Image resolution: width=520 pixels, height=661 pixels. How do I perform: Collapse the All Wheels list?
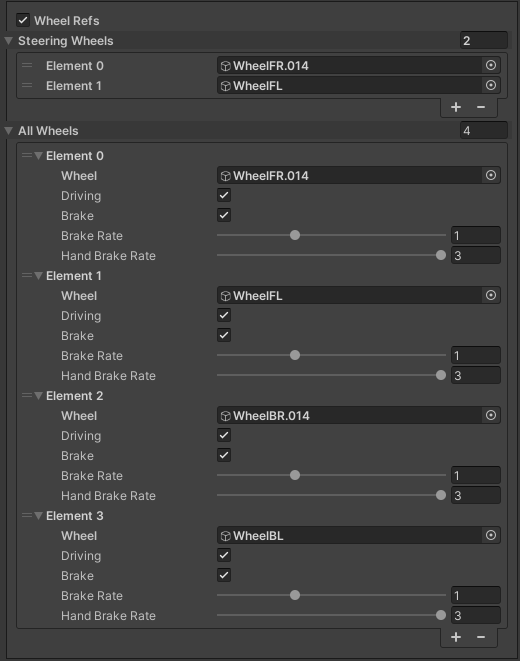(x=8, y=131)
